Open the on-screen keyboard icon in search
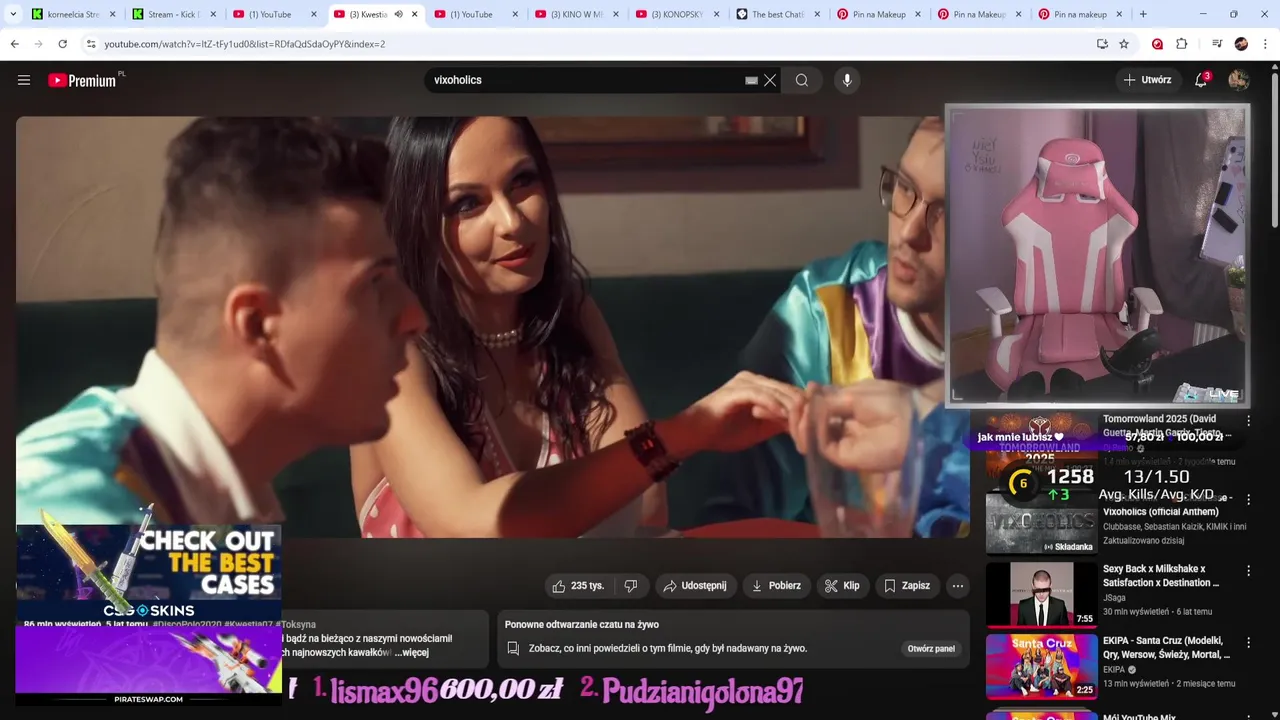The width and height of the screenshot is (1280, 720). [751, 80]
